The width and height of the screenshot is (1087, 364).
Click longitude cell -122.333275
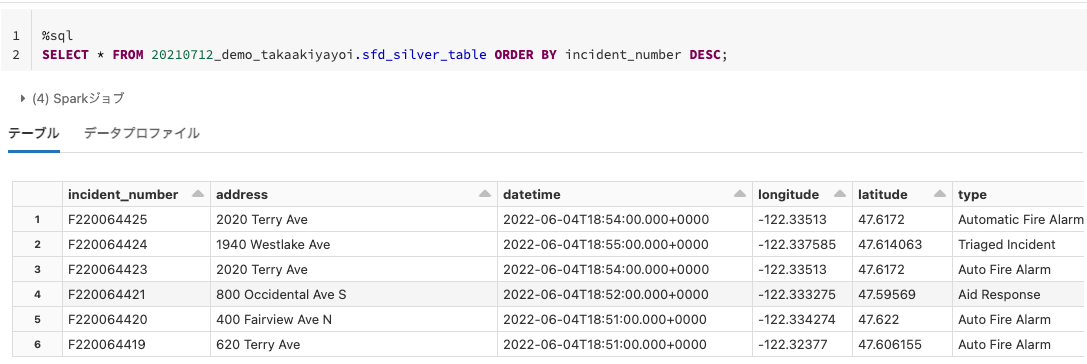[802, 295]
